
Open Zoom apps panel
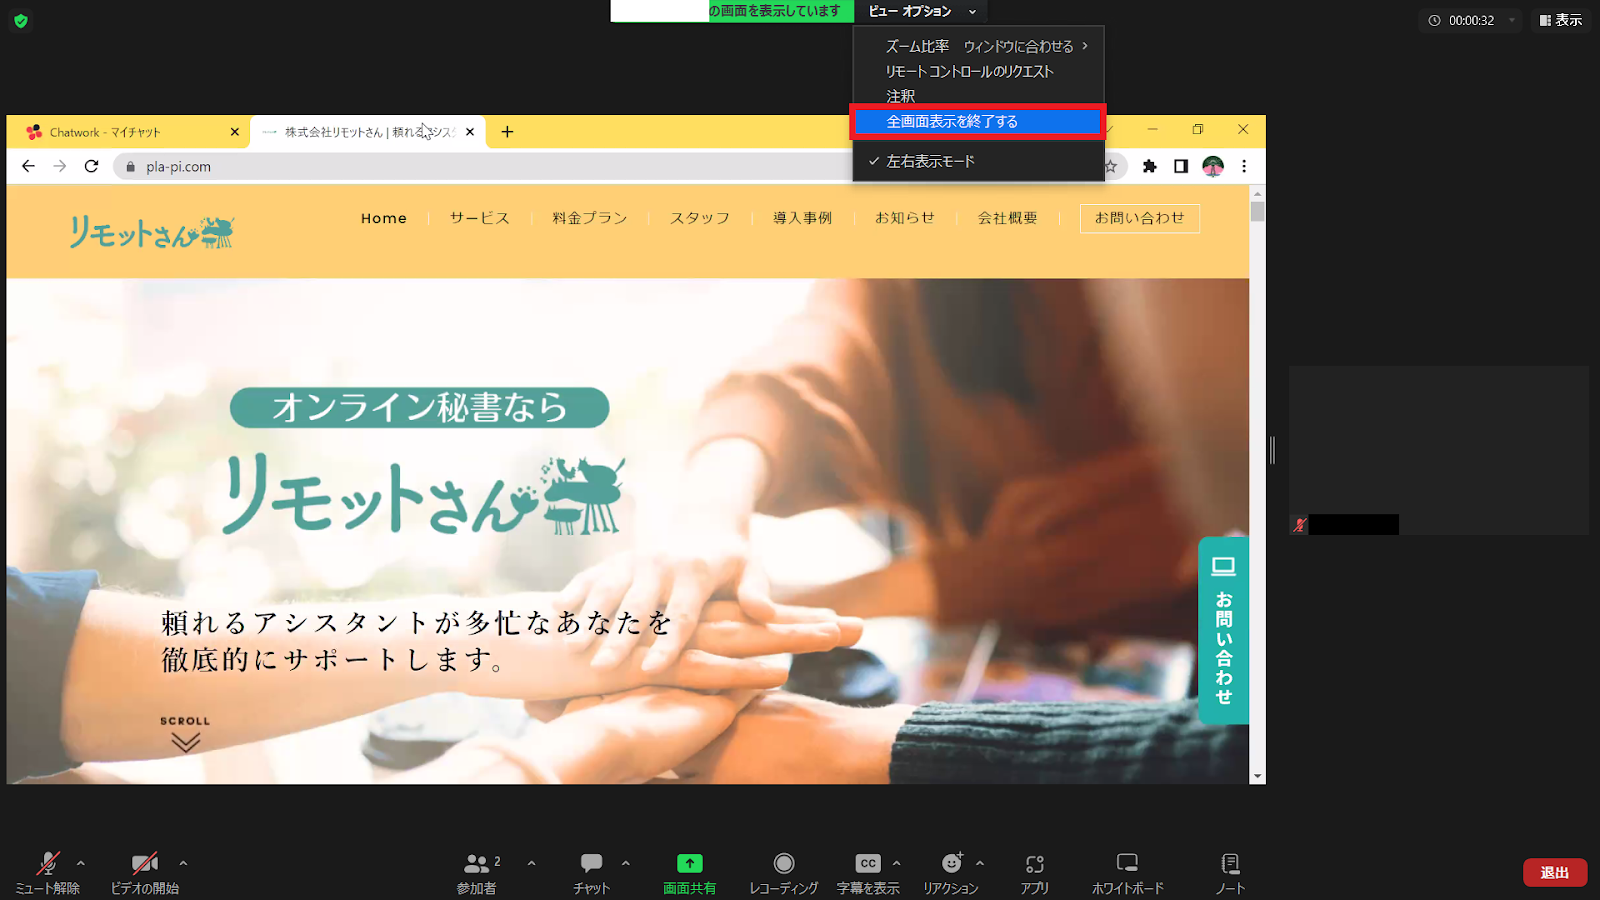pyautogui.click(x=1035, y=872)
